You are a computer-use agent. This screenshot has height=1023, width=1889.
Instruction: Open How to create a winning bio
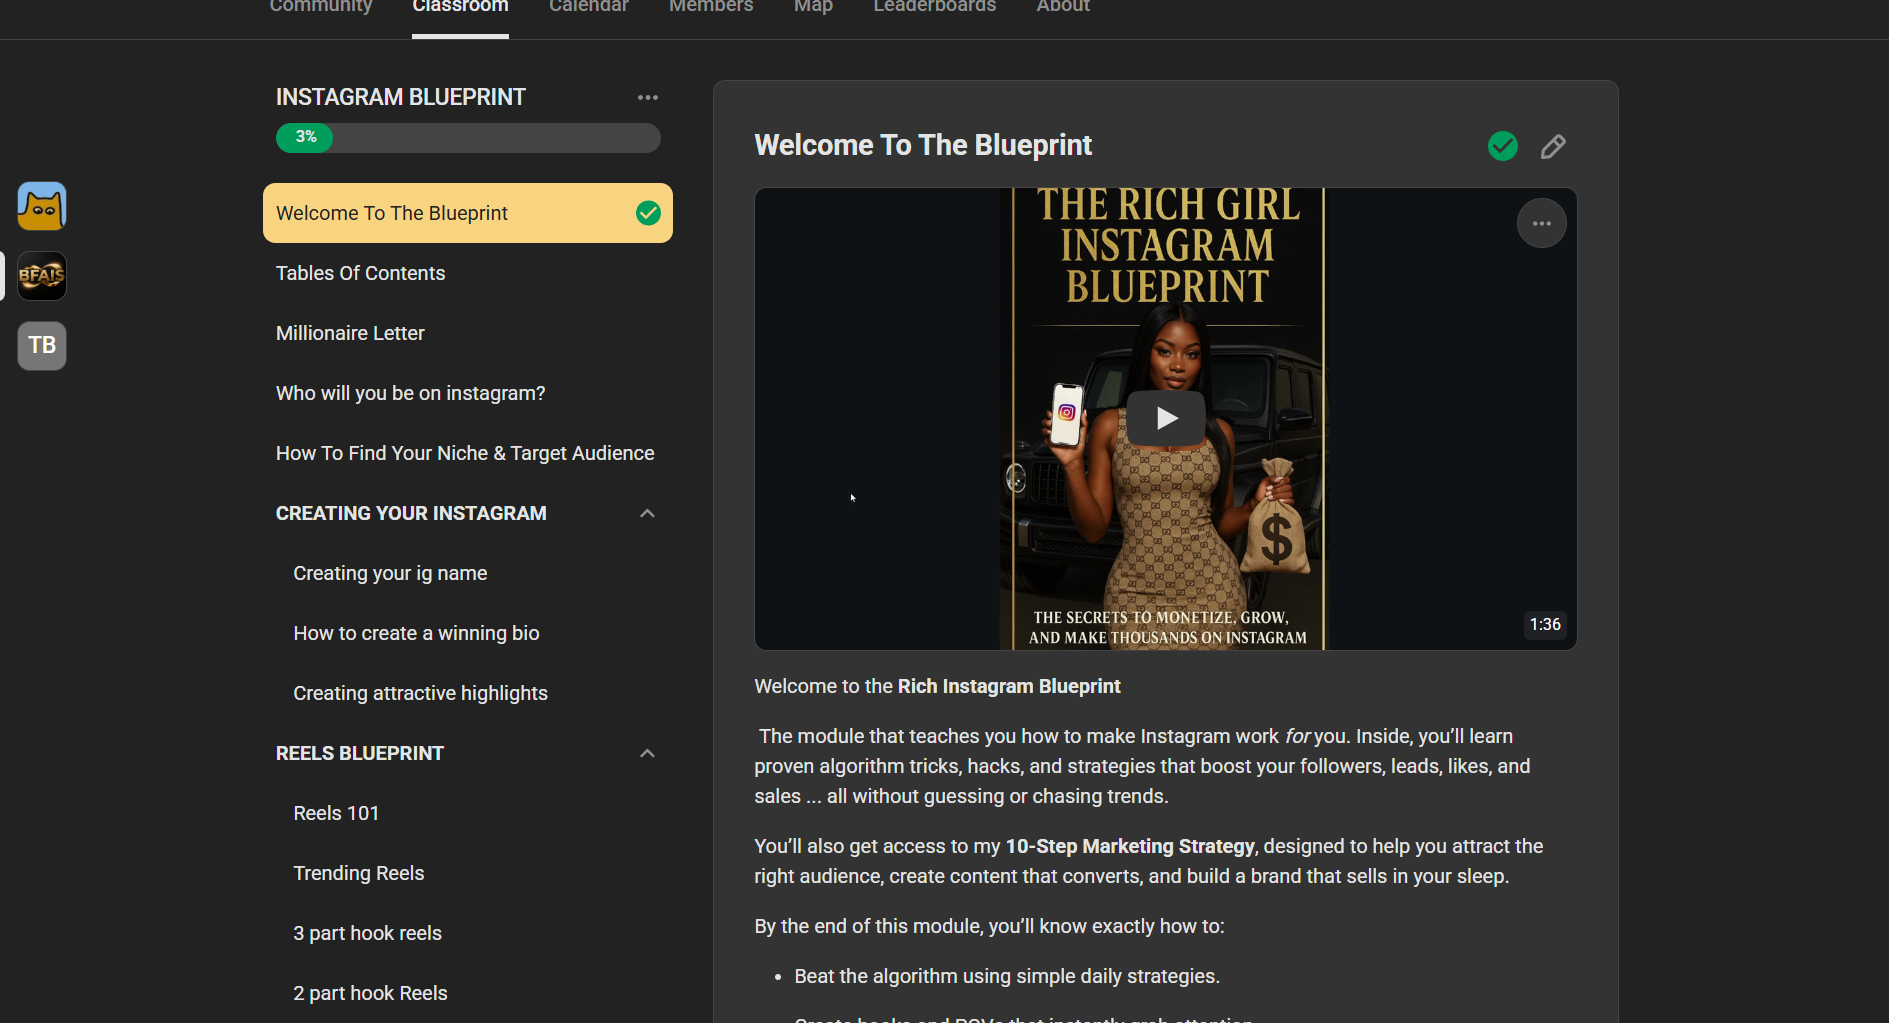coord(468,633)
